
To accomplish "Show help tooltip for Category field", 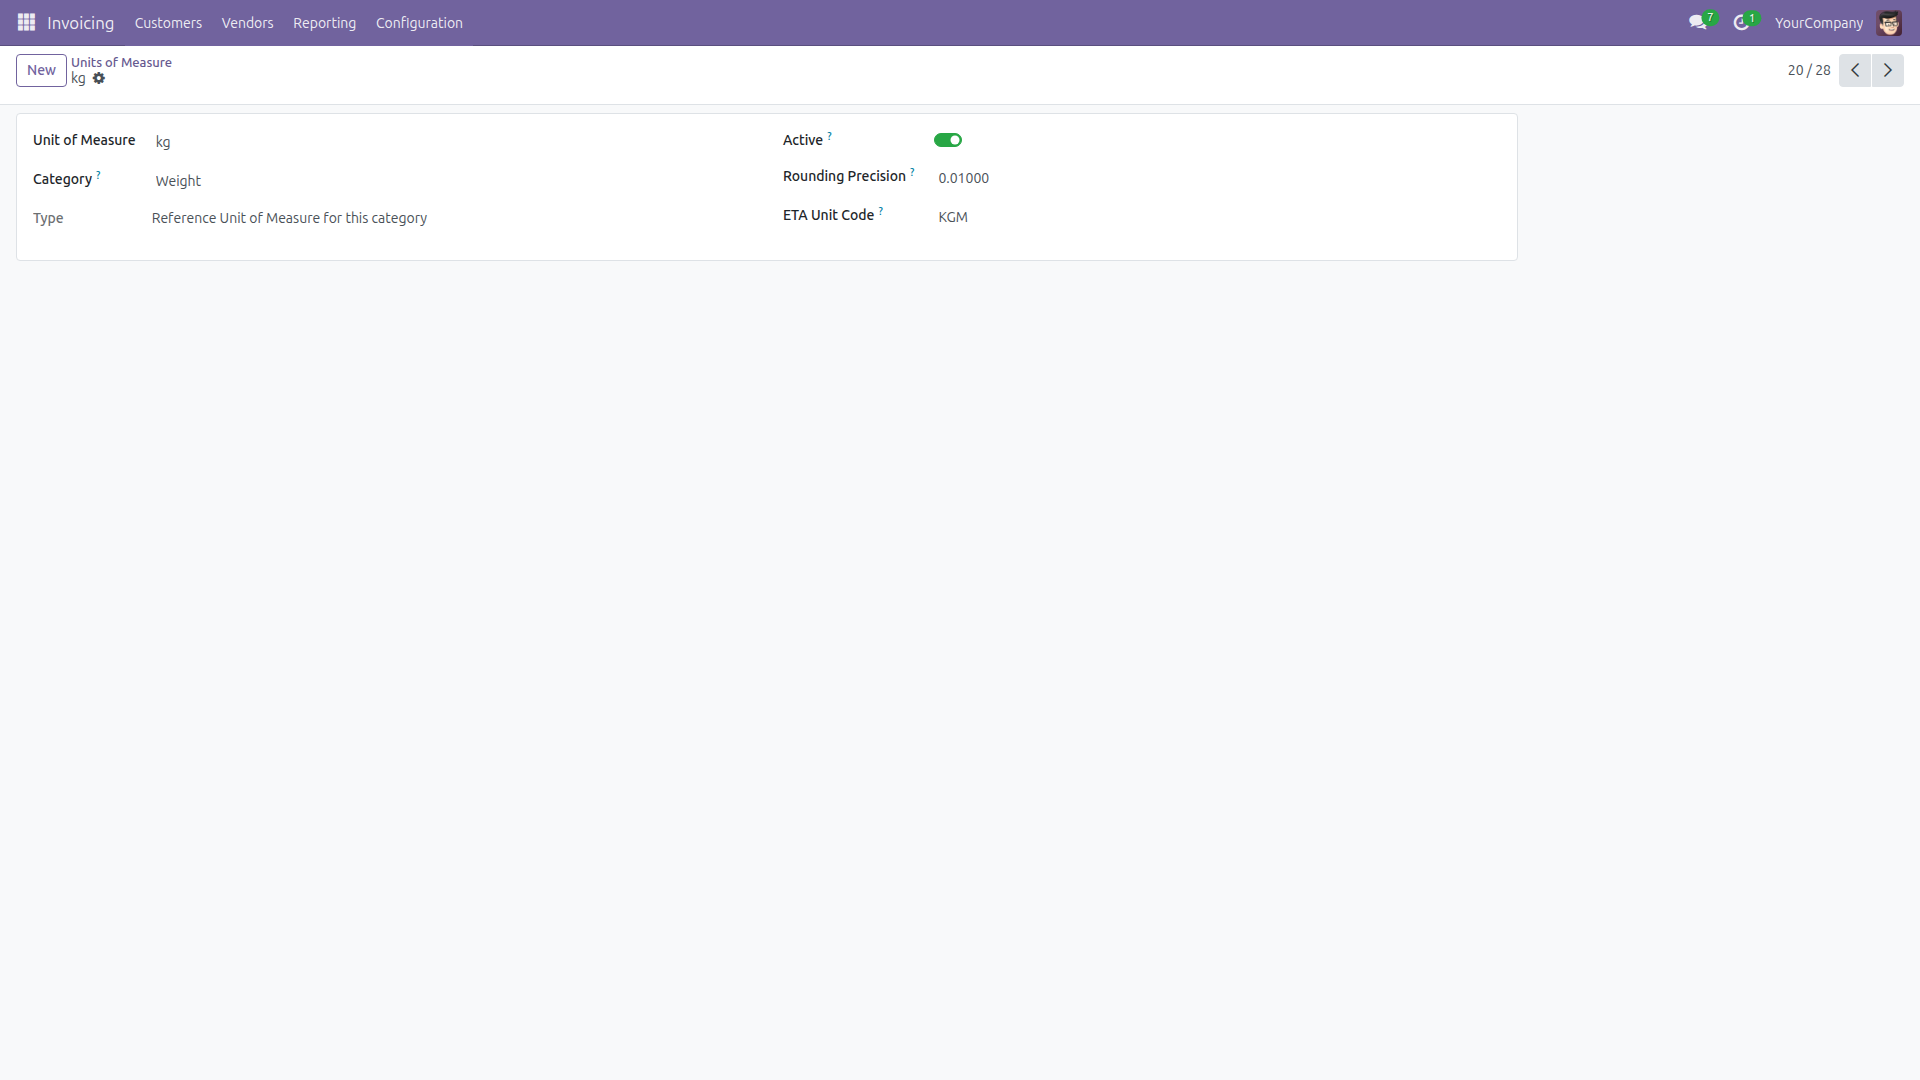I will 98,174.
